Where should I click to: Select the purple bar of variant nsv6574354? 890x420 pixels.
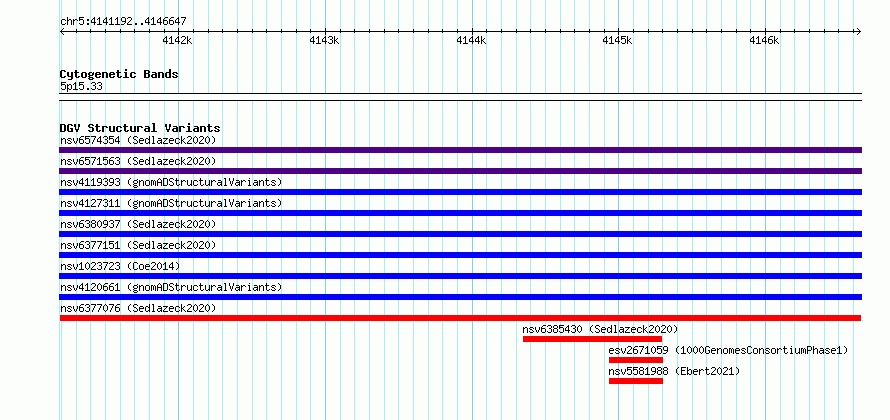[x=460, y=150]
